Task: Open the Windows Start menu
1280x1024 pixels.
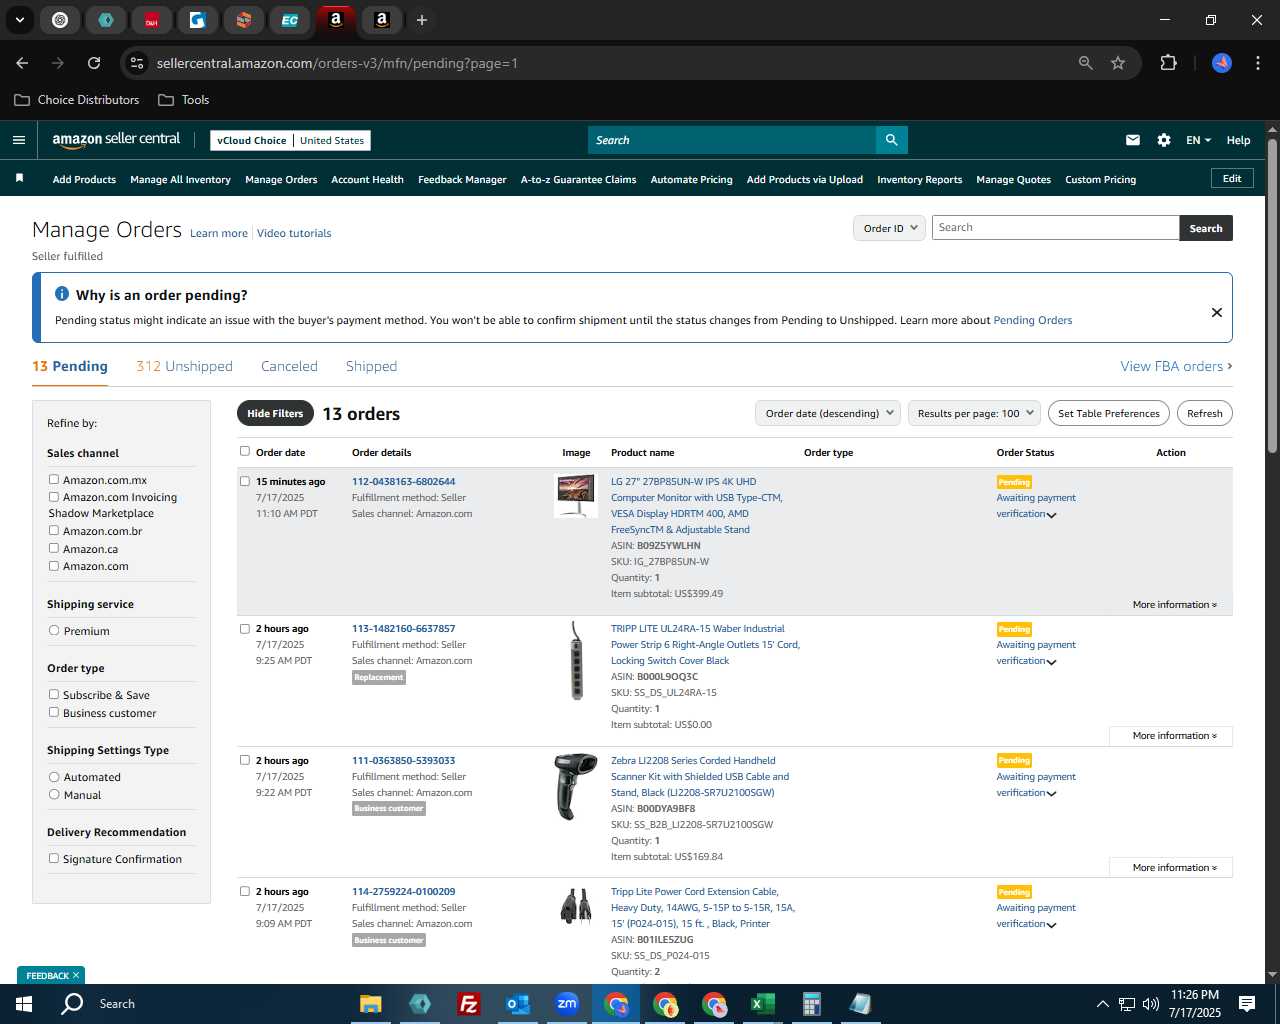Action: pos(24,1004)
